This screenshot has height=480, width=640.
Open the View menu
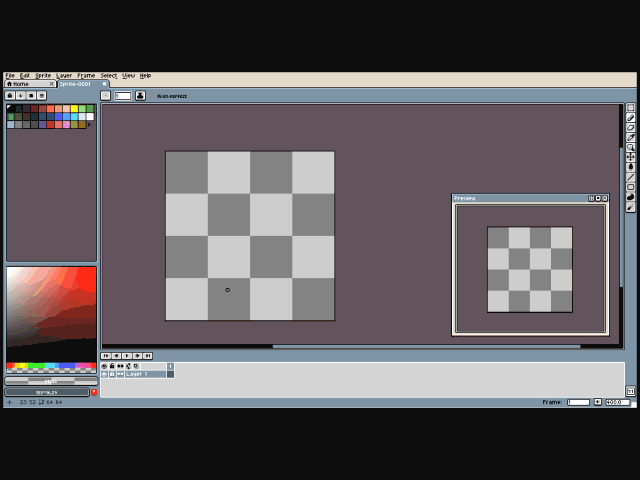129,76
